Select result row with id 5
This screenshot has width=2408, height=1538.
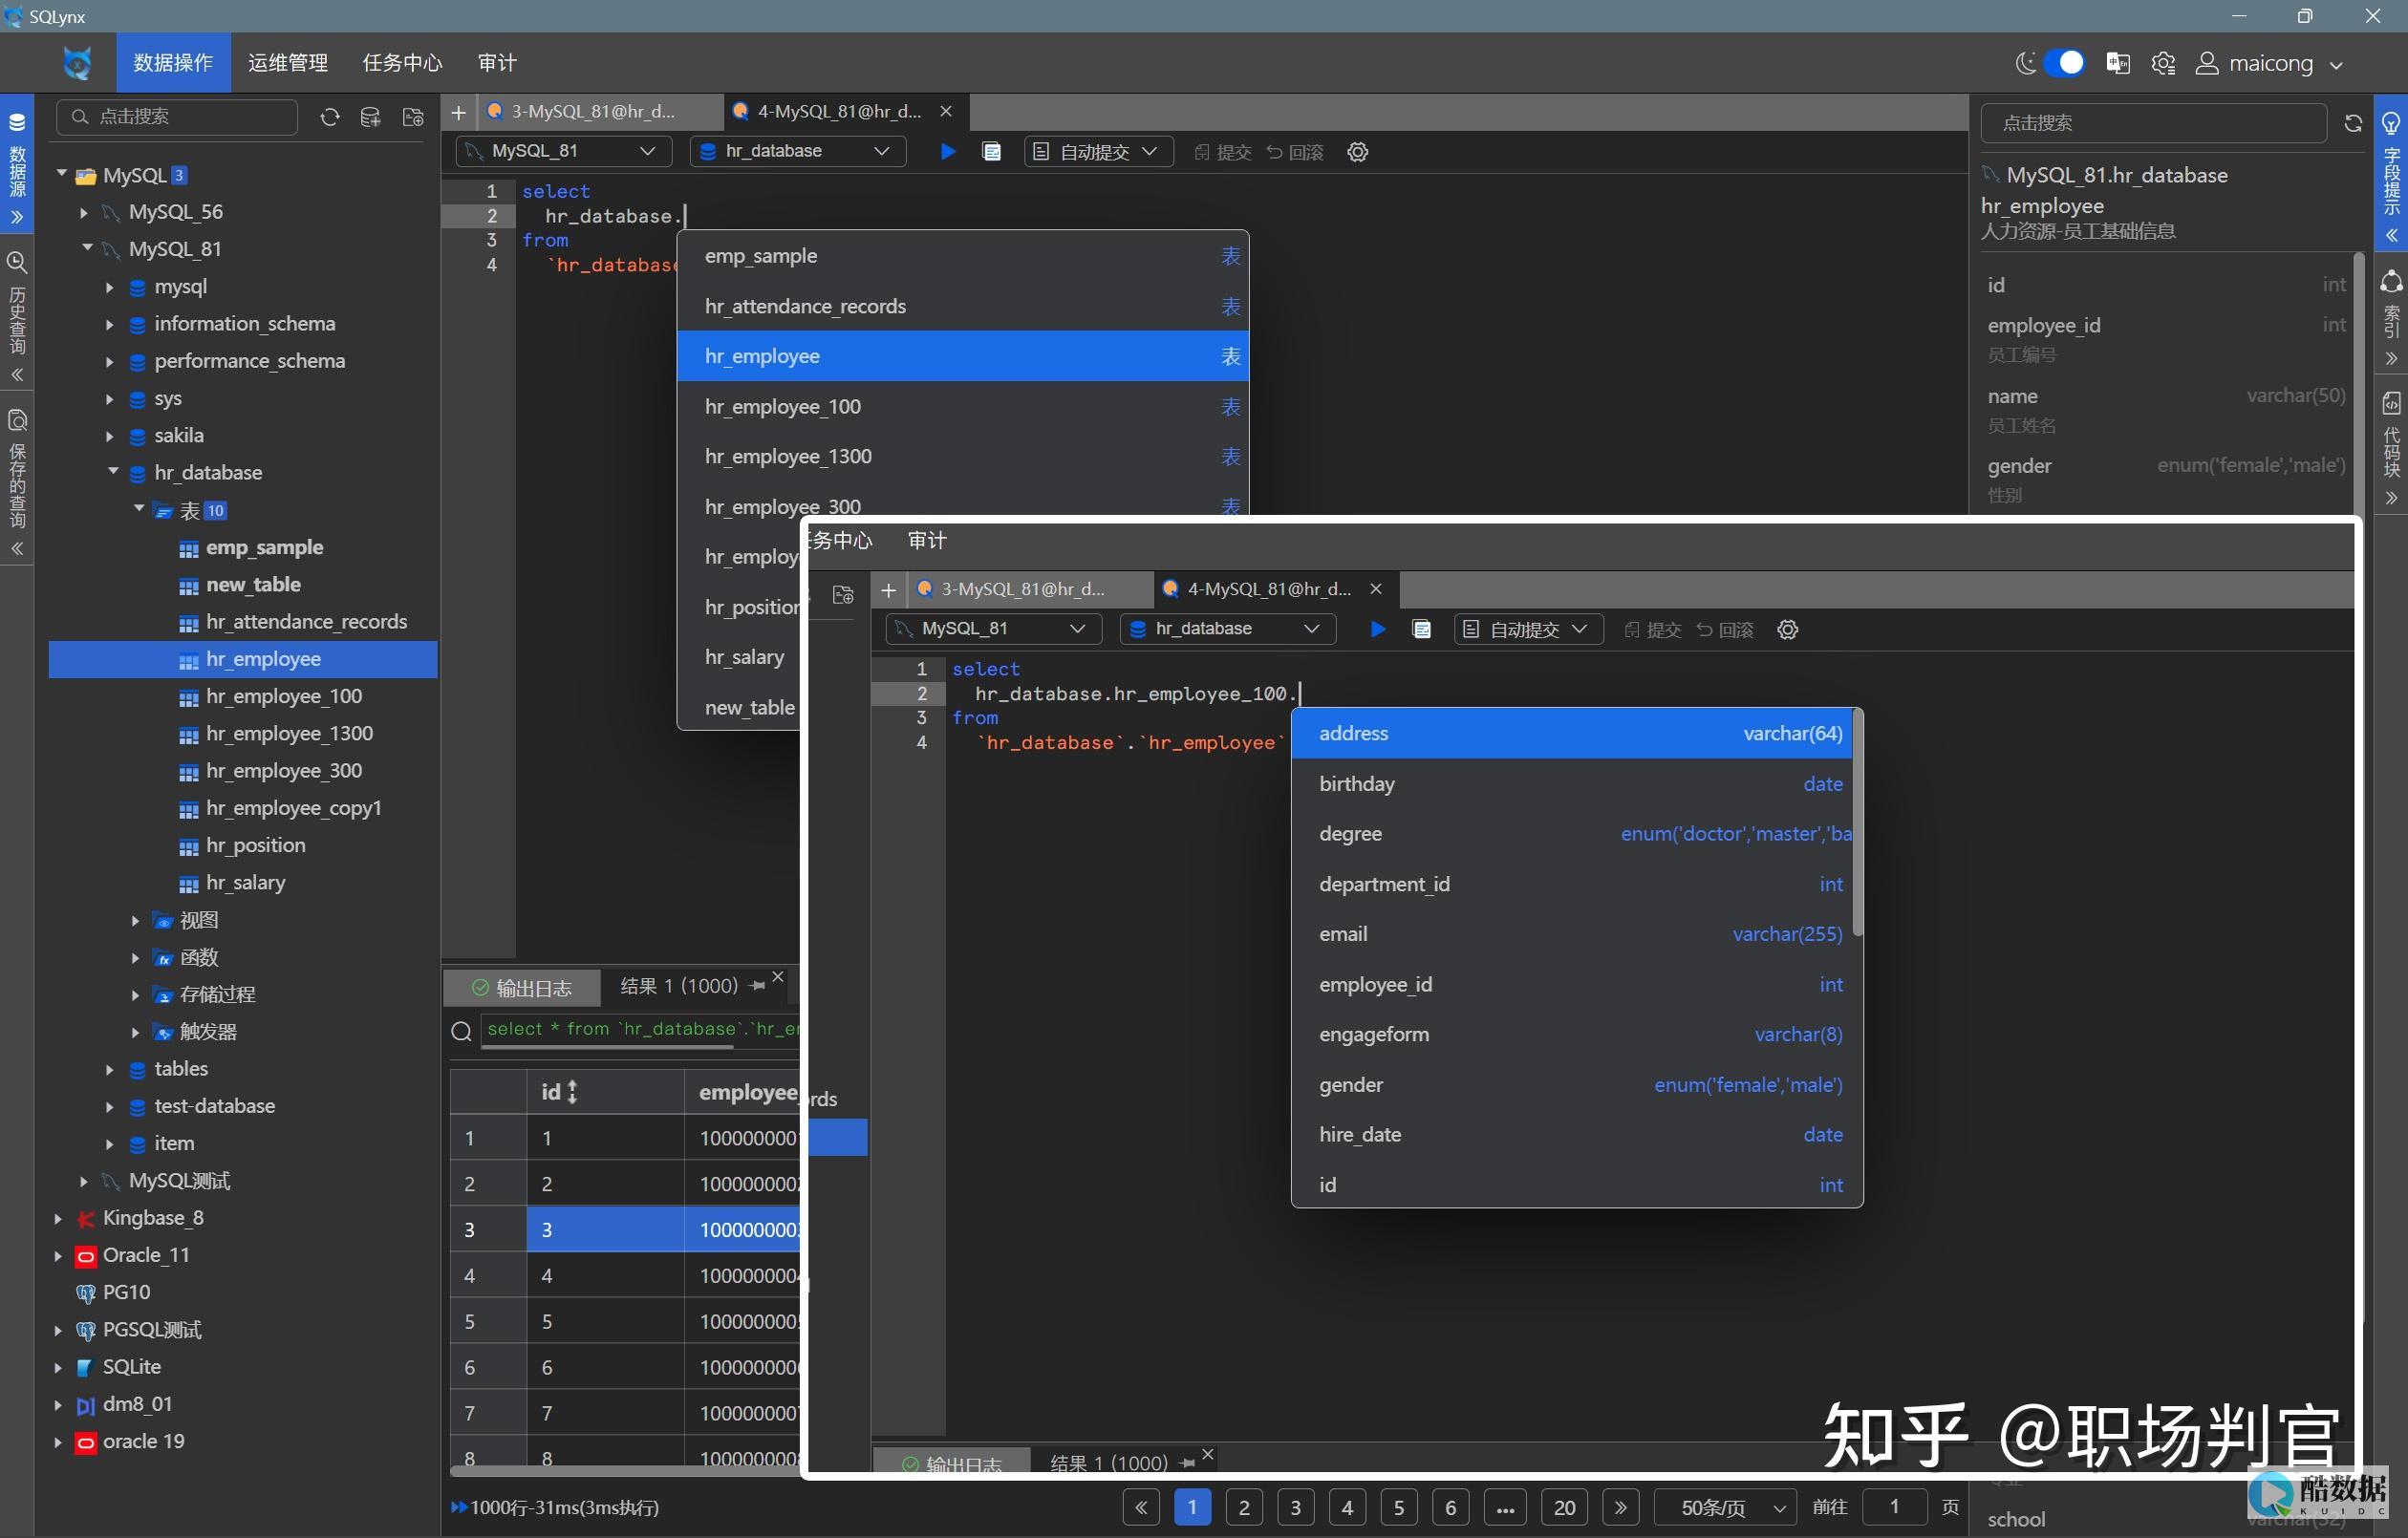click(625, 1321)
